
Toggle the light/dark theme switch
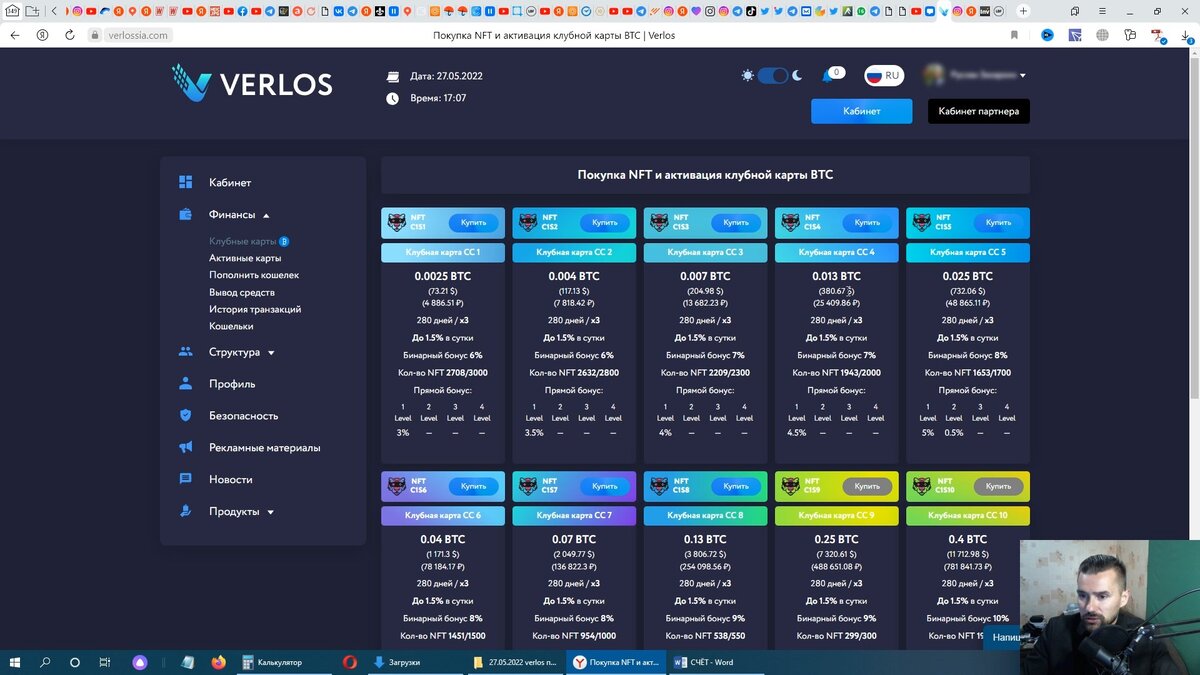[x=773, y=76]
